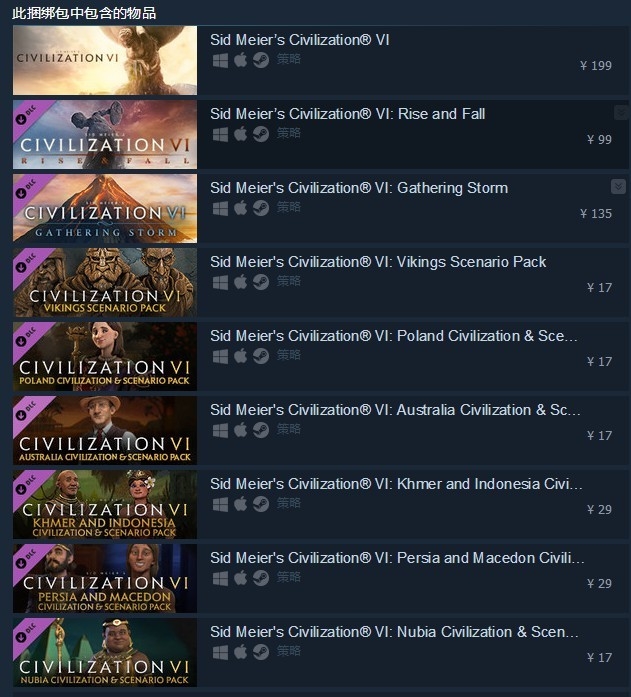Expand the Gathering Storm dropdown arrow

click(618, 186)
